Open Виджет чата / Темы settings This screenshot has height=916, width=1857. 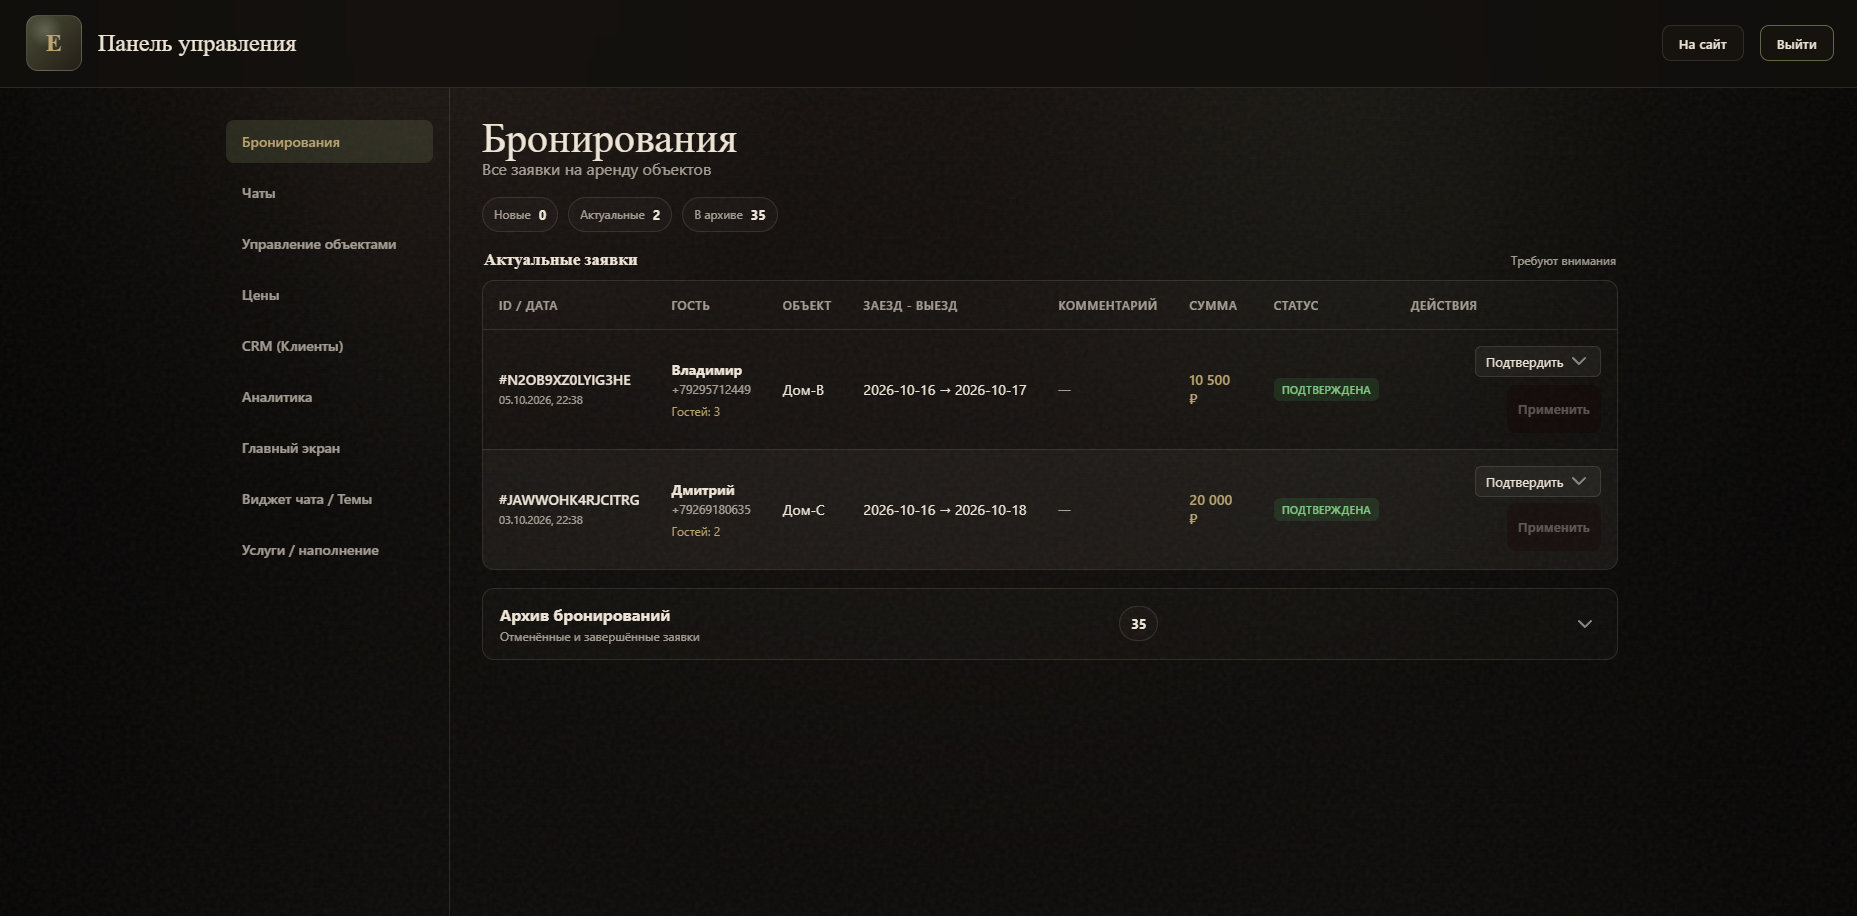(x=329, y=499)
